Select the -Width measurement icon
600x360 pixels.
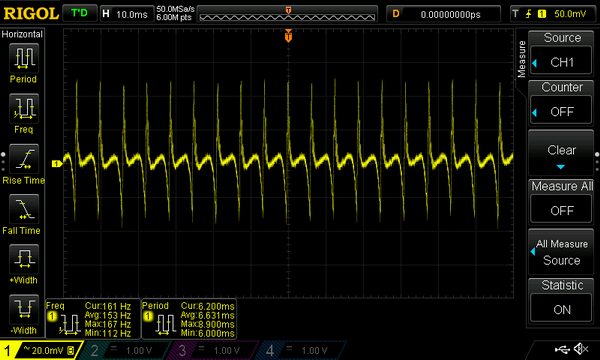point(24,309)
